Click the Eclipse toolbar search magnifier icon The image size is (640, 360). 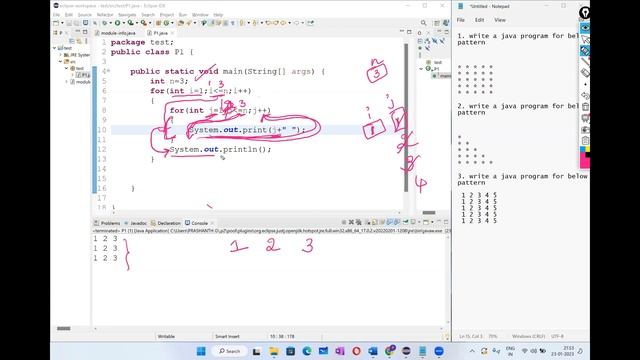(424, 23)
